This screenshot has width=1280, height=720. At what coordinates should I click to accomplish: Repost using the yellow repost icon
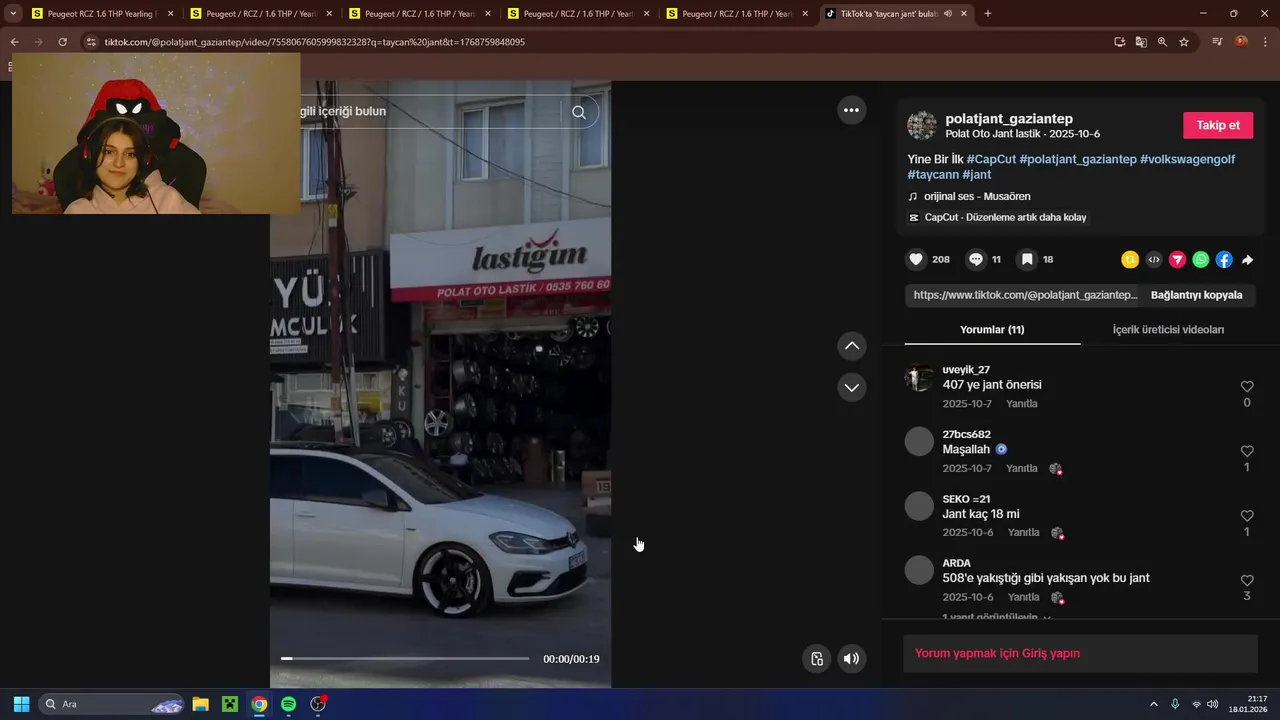pyautogui.click(x=1130, y=260)
